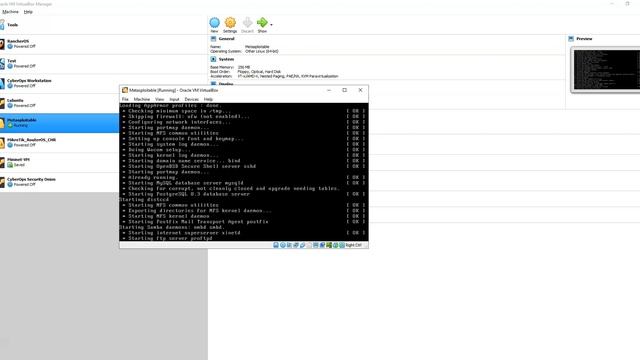Click the hard disk status bar icon

pos(276,245)
